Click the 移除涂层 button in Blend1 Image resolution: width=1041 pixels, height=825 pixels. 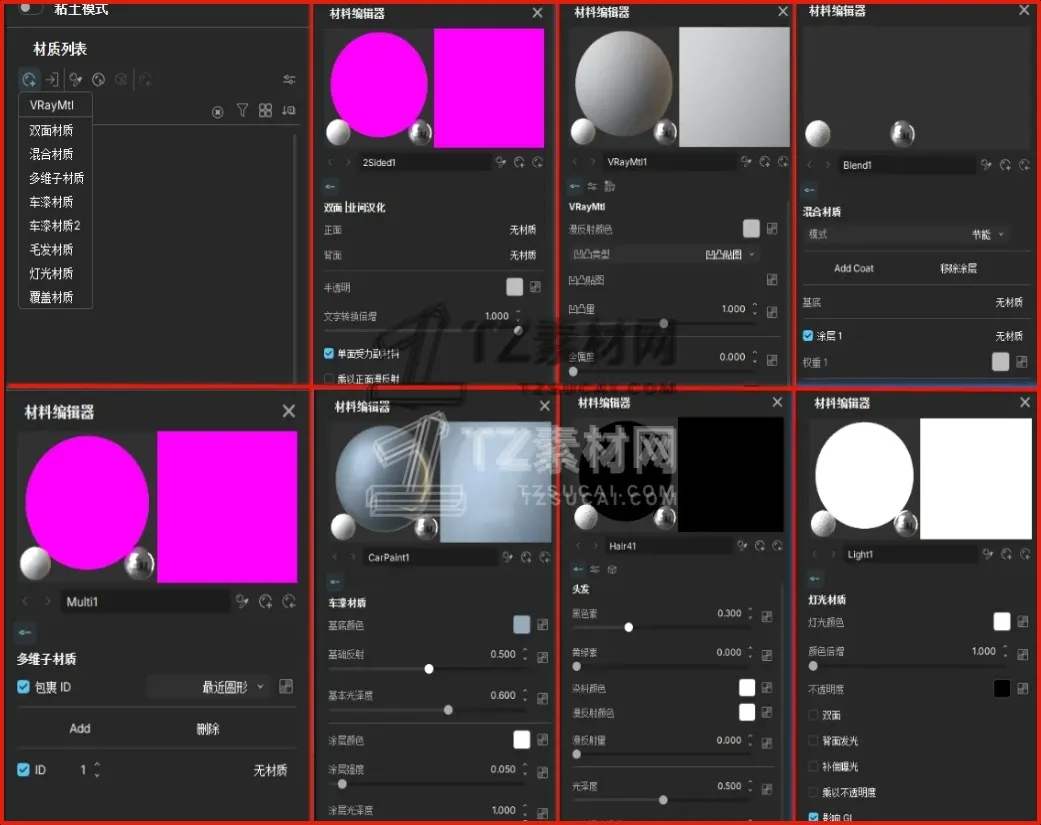click(958, 268)
